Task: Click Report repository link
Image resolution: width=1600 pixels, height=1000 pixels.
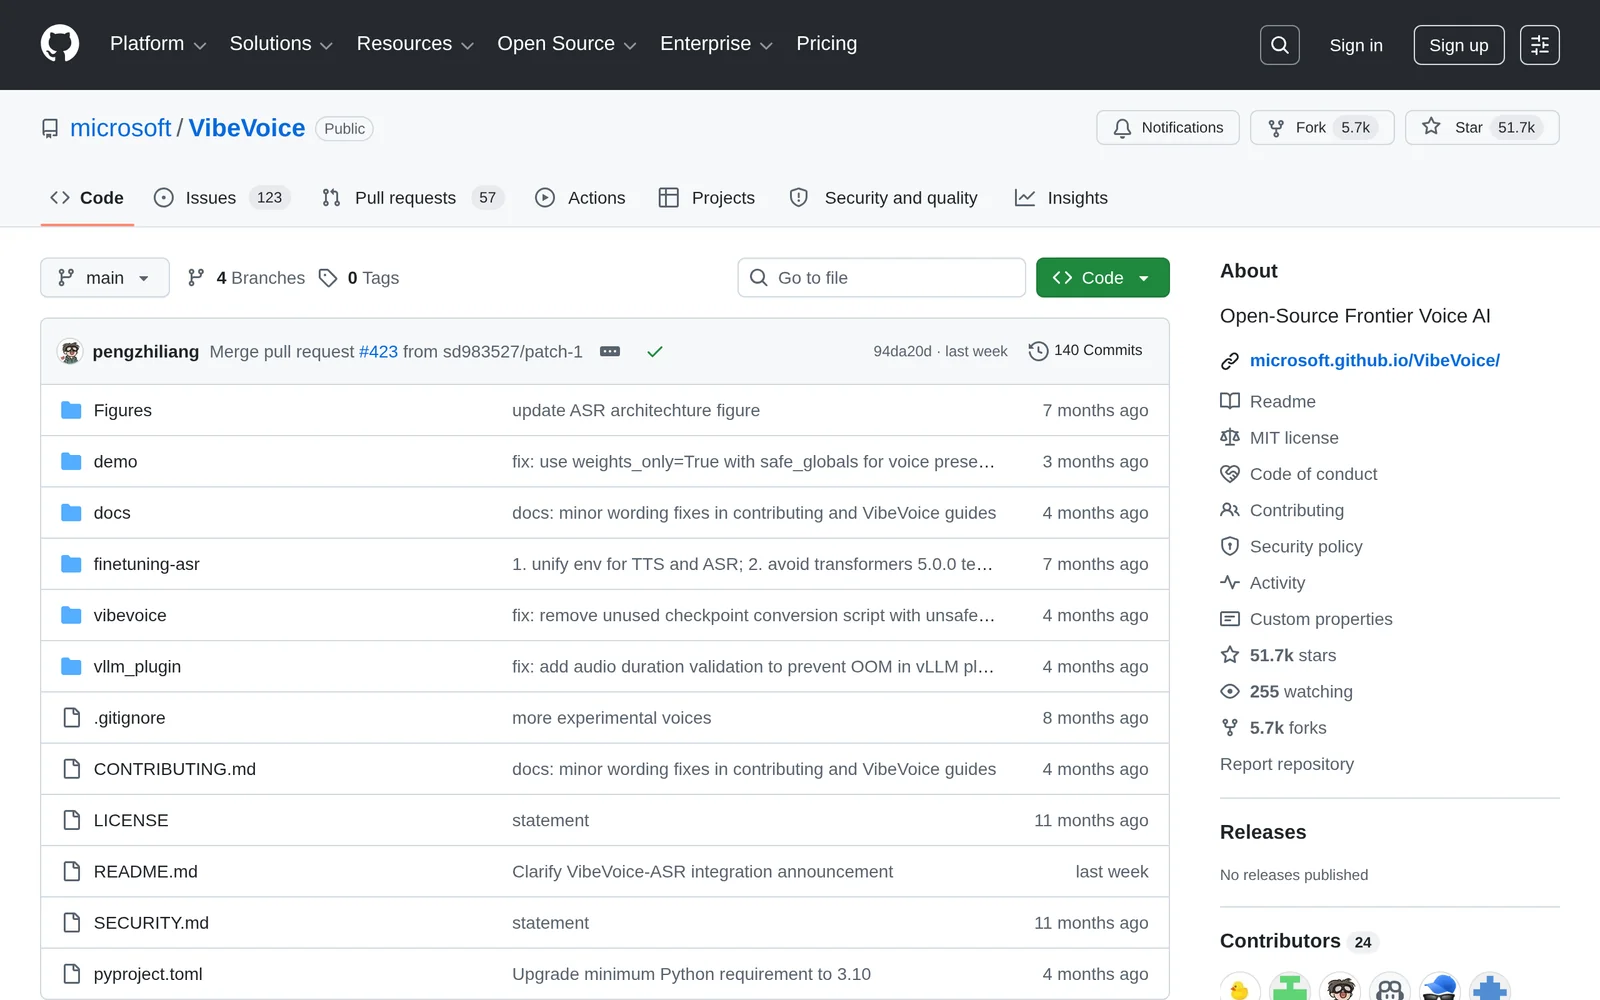Action: (x=1286, y=764)
